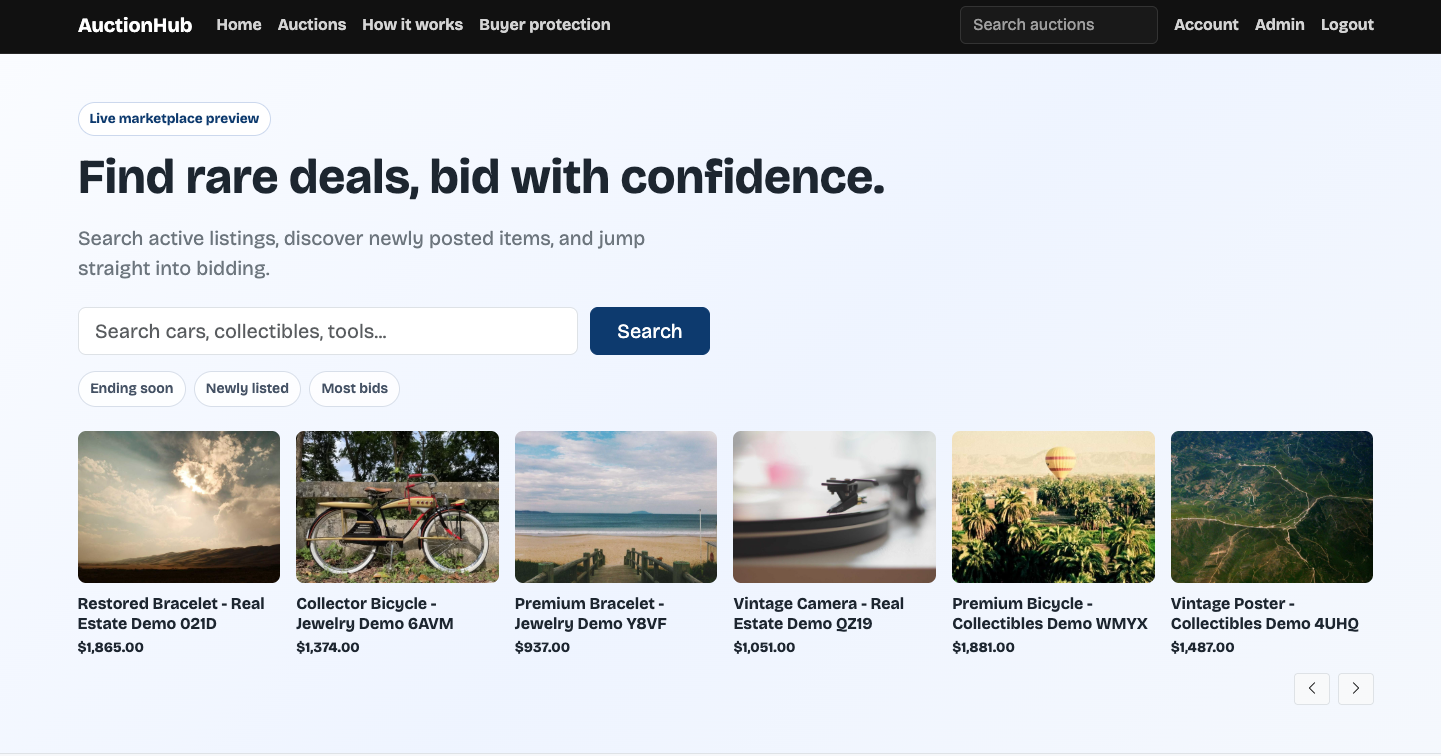Open the Account page
The width and height of the screenshot is (1441, 756).
[1206, 25]
